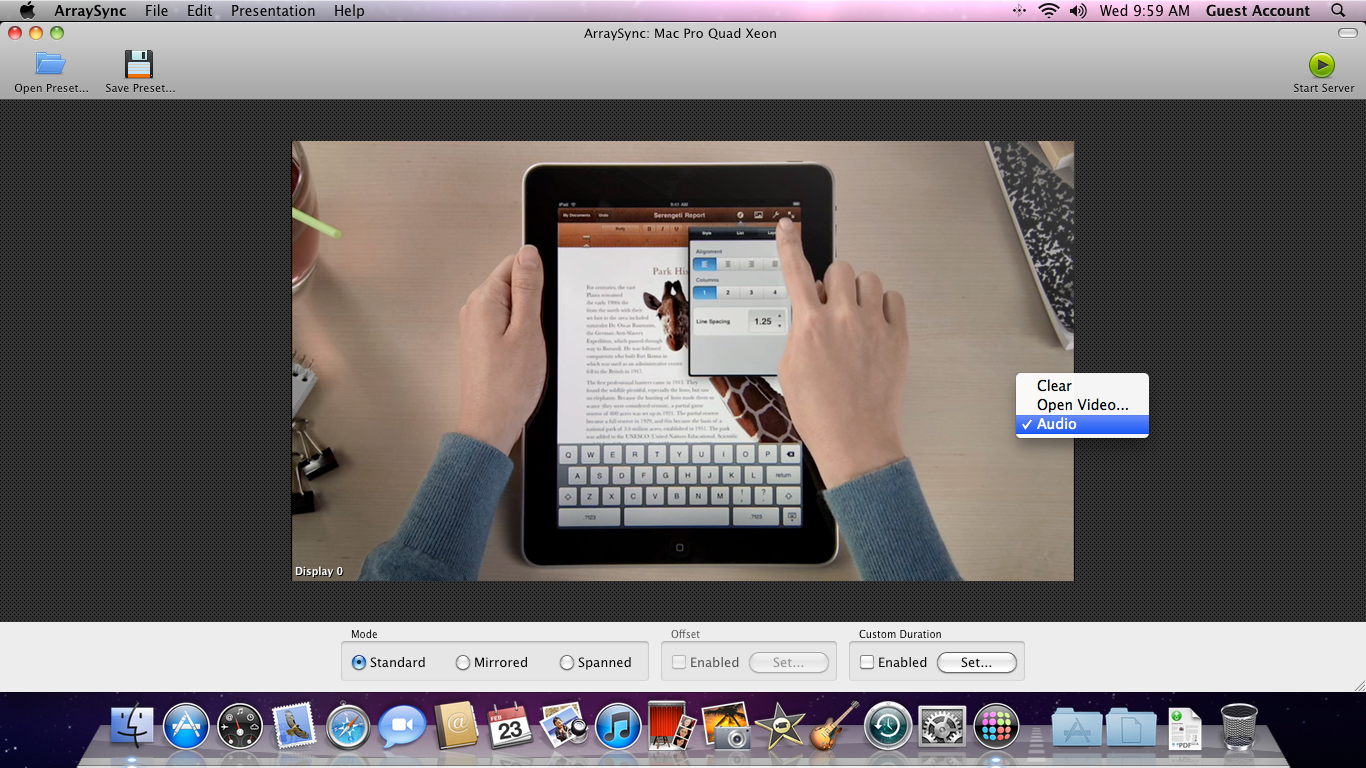Toggle the toolbar pill button in title bar
The height and width of the screenshot is (768, 1366).
pyautogui.click(x=1347, y=33)
